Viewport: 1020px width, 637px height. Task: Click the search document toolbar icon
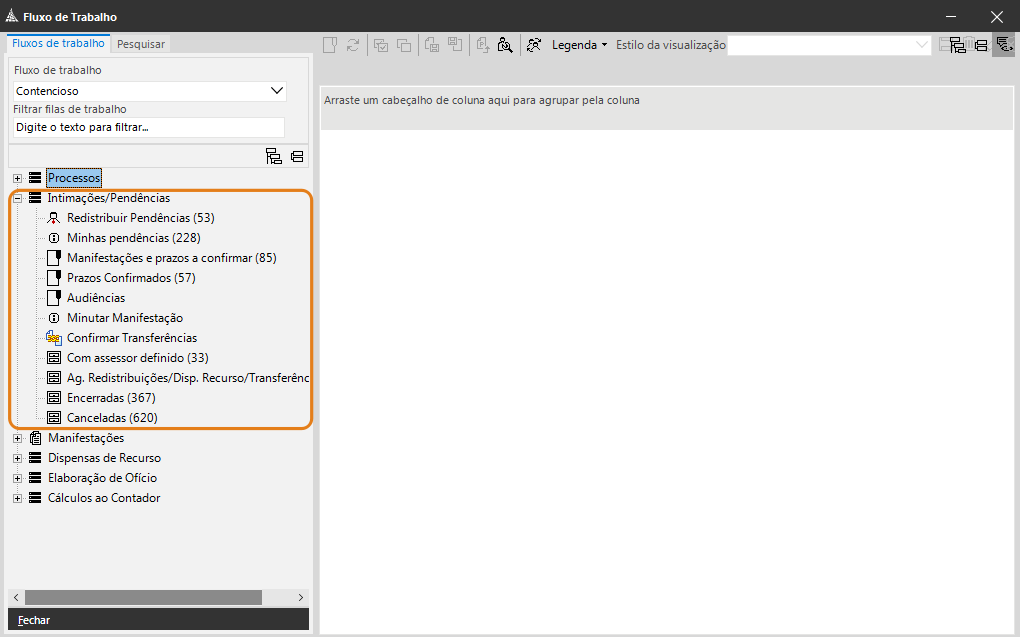(x=505, y=45)
